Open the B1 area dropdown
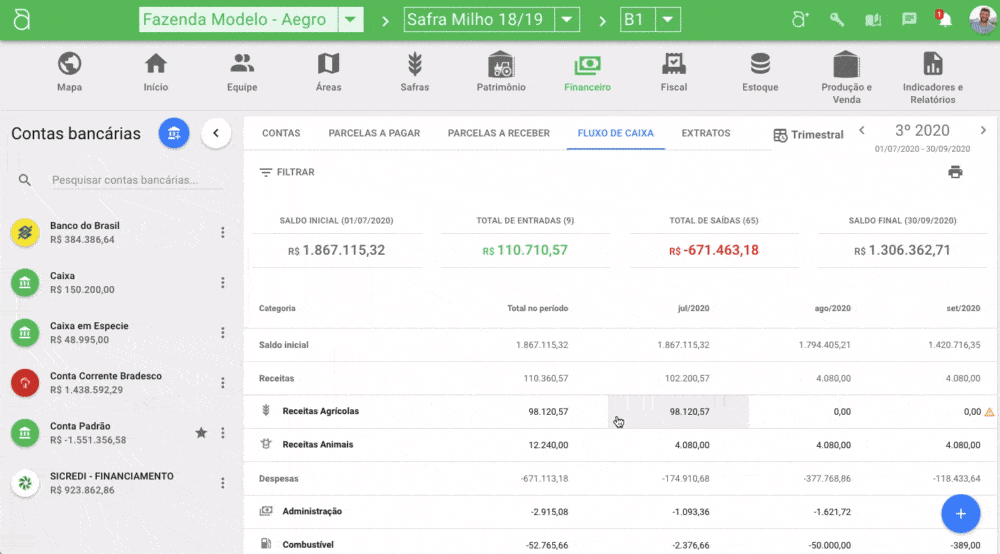Image resolution: width=1000 pixels, height=554 pixels. [668, 20]
